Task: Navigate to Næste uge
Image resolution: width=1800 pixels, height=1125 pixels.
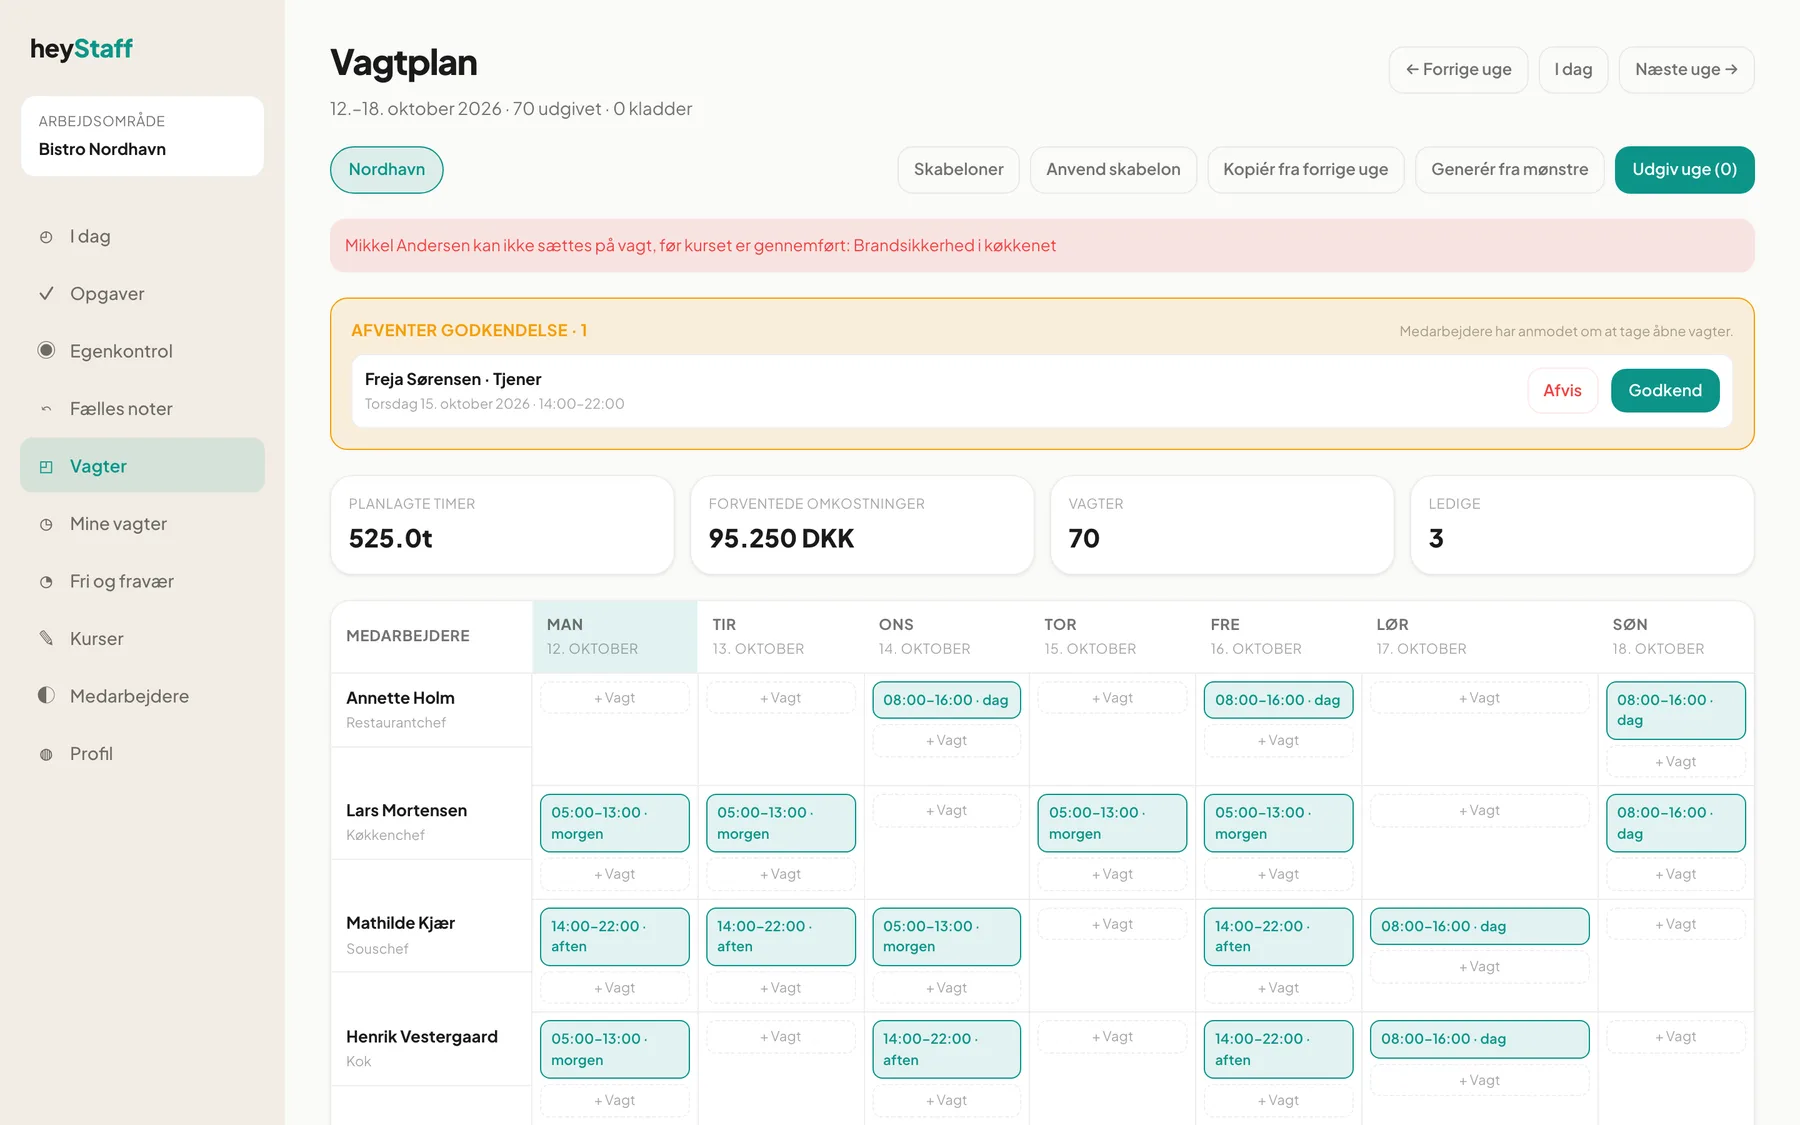Action: [x=1686, y=70]
